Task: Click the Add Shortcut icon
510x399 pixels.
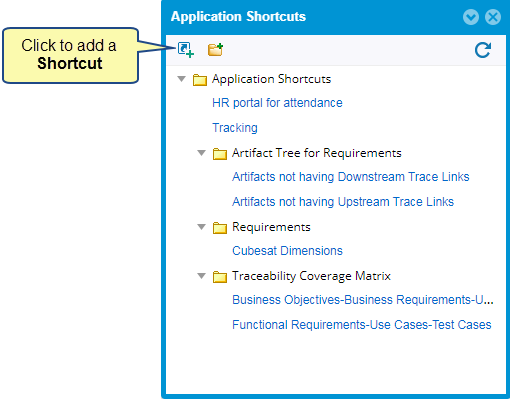Action: pyautogui.click(x=186, y=50)
